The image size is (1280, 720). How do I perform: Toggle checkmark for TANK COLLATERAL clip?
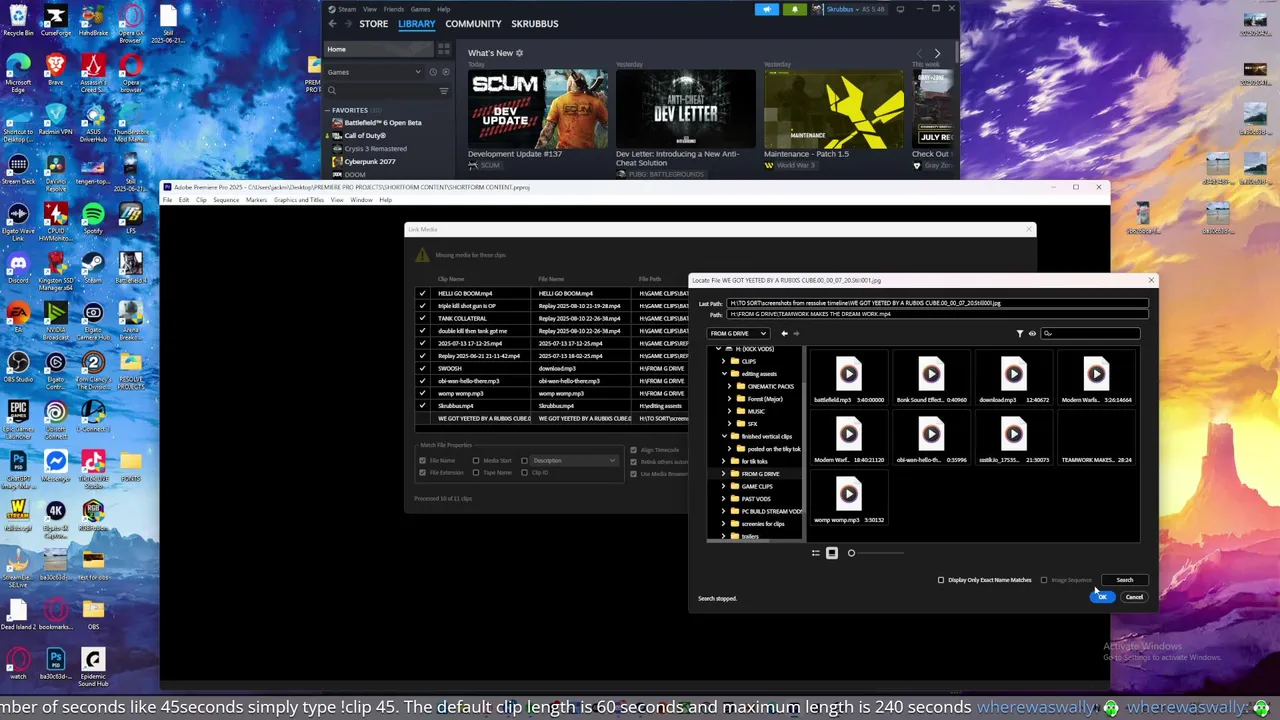pyautogui.click(x=422, y=318)
